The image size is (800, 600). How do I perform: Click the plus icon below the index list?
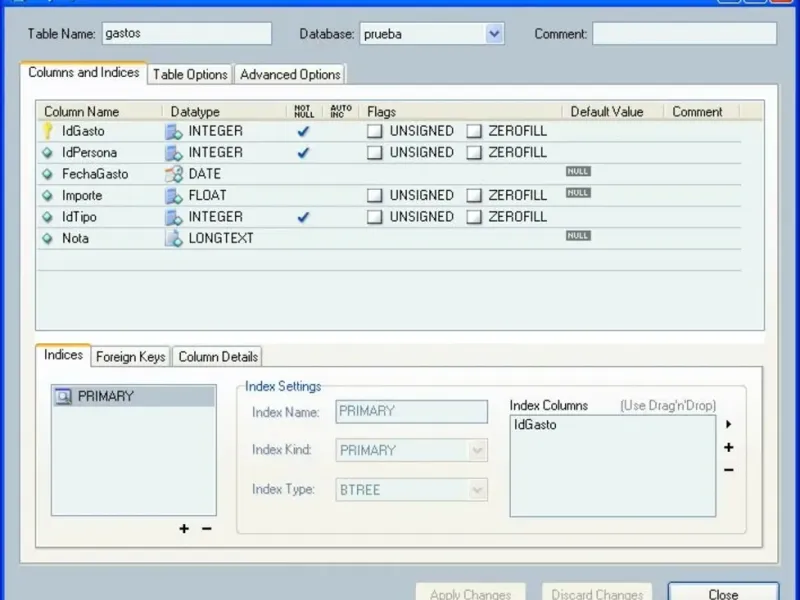(x=184, y=528)
